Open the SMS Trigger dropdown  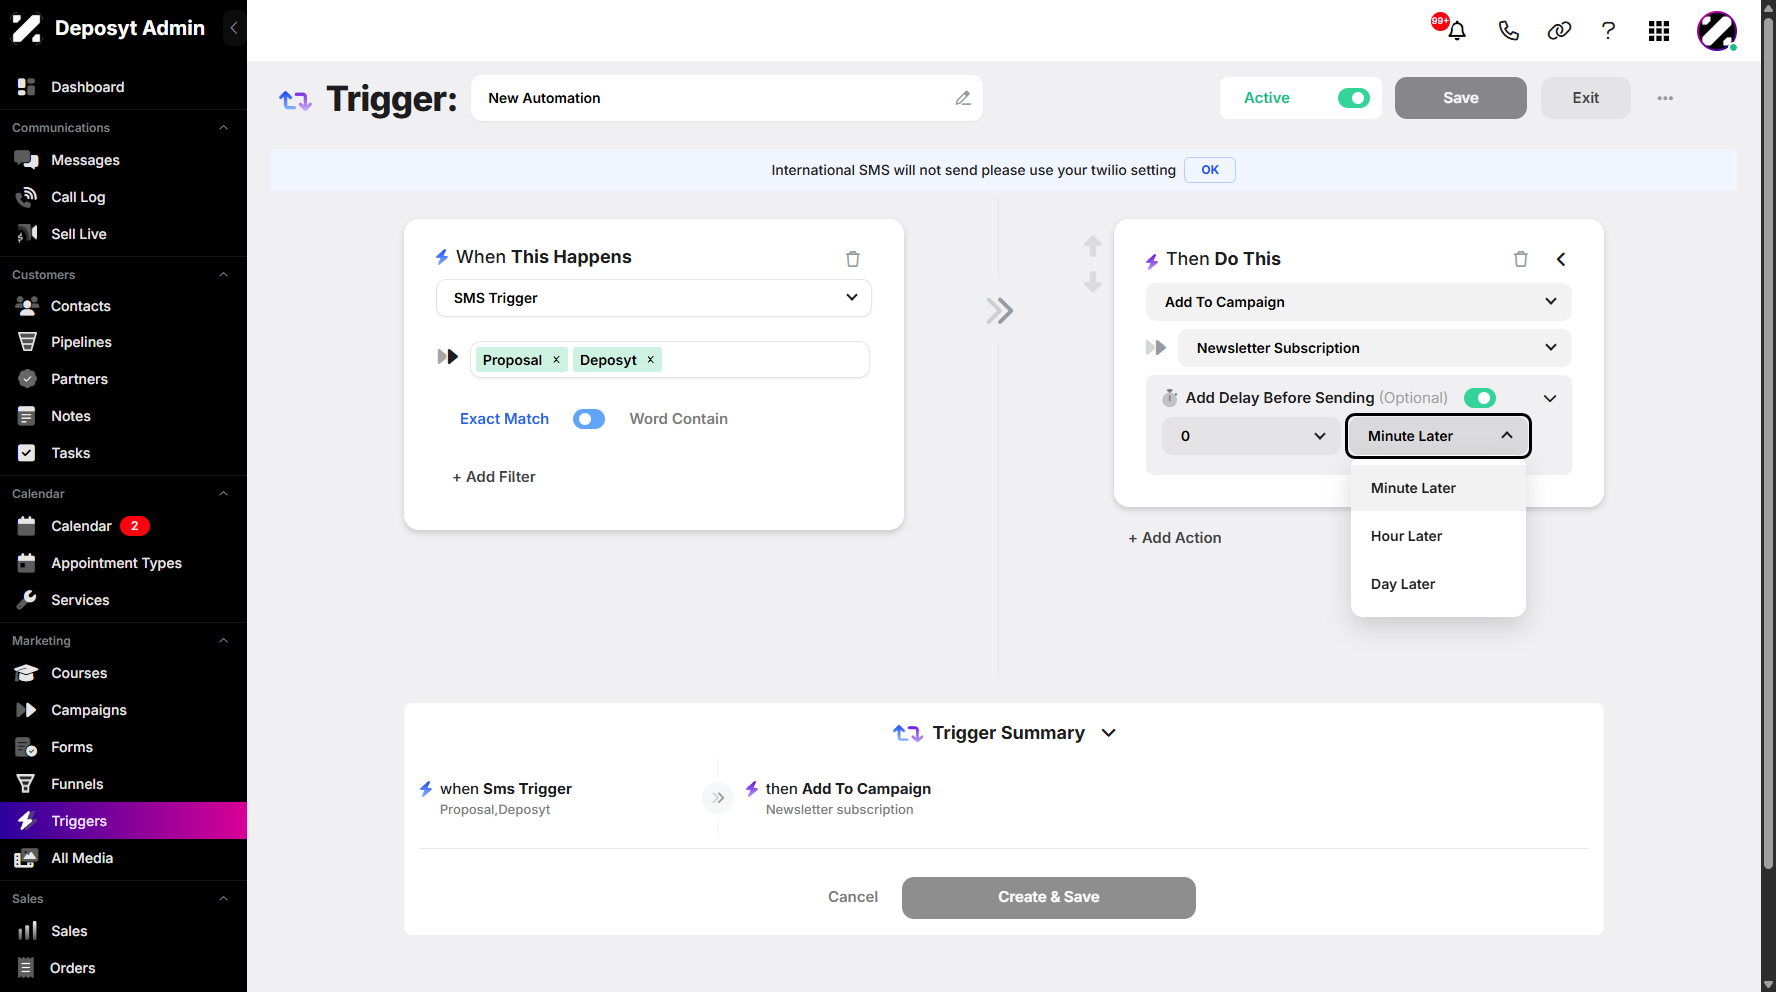(654, 298)
